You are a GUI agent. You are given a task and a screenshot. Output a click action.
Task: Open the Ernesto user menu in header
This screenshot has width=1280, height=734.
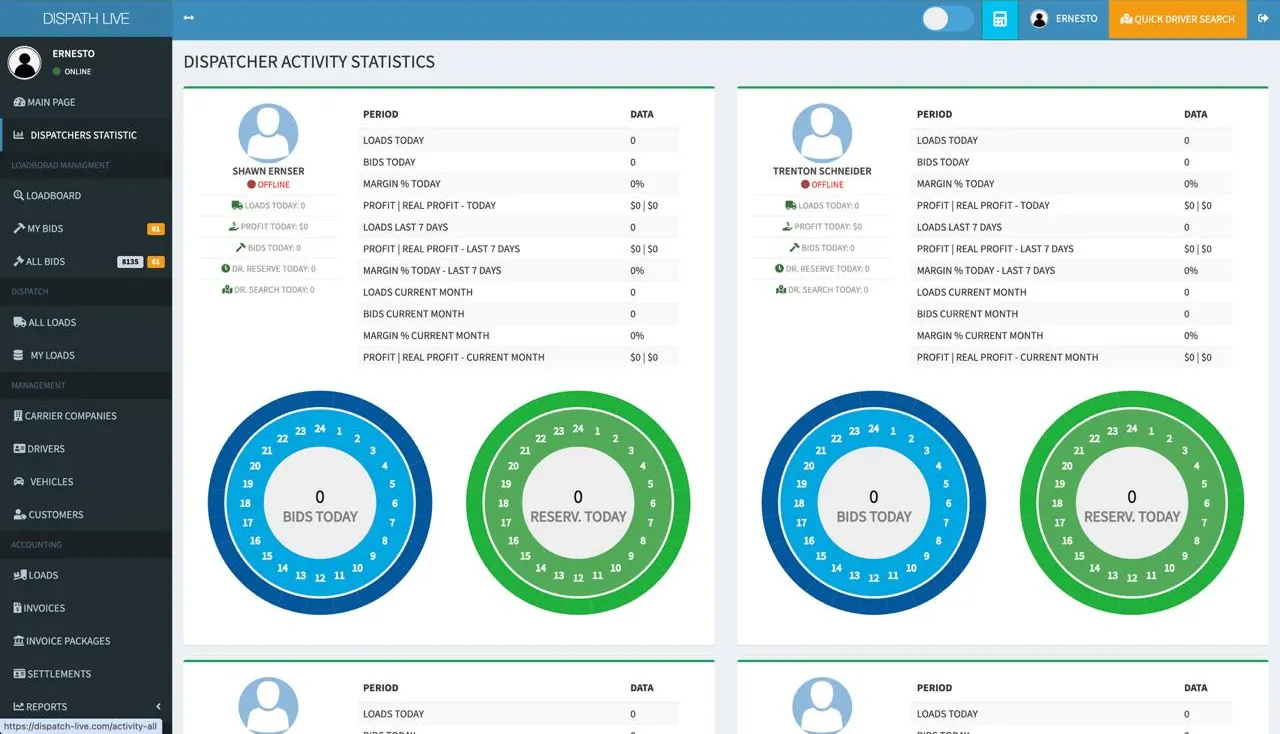[x=1064, y=19]
